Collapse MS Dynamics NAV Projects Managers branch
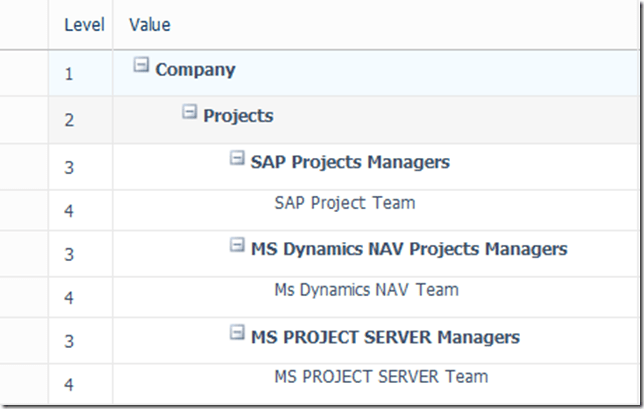This screenshot has width=644, height=409. (237, 245)
